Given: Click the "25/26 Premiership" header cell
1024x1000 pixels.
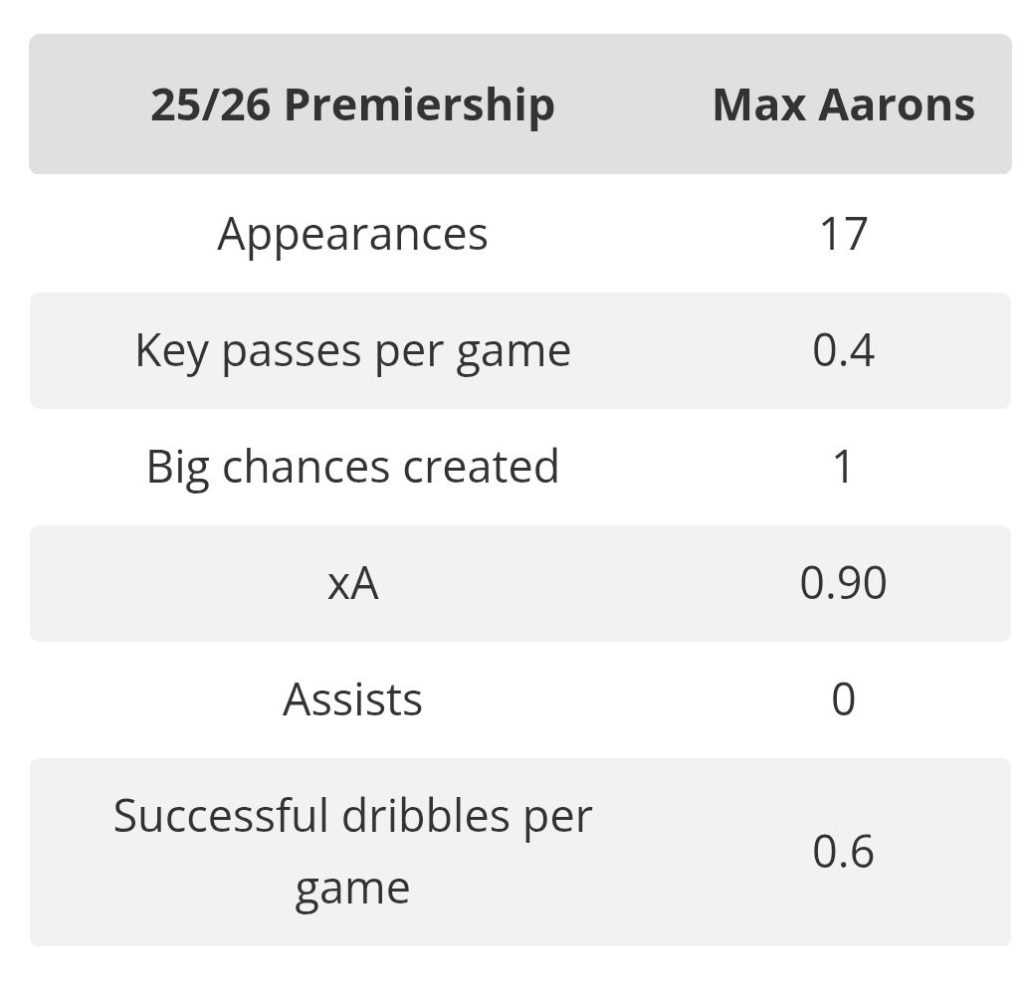Looking at the screenshot, I should [x=352, y=105].
